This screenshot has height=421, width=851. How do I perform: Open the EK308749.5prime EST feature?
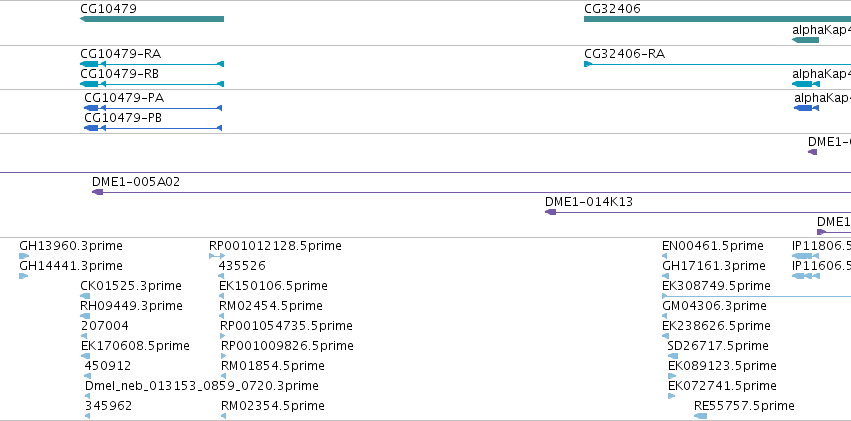tap(757, 296)
